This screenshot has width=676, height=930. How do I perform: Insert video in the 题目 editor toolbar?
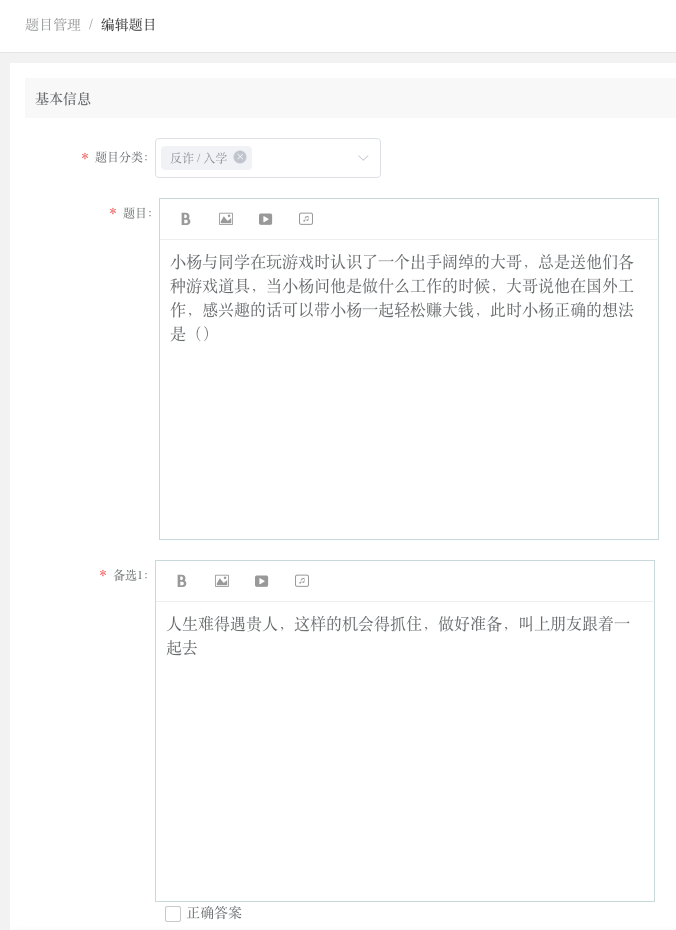coord(266,219)
